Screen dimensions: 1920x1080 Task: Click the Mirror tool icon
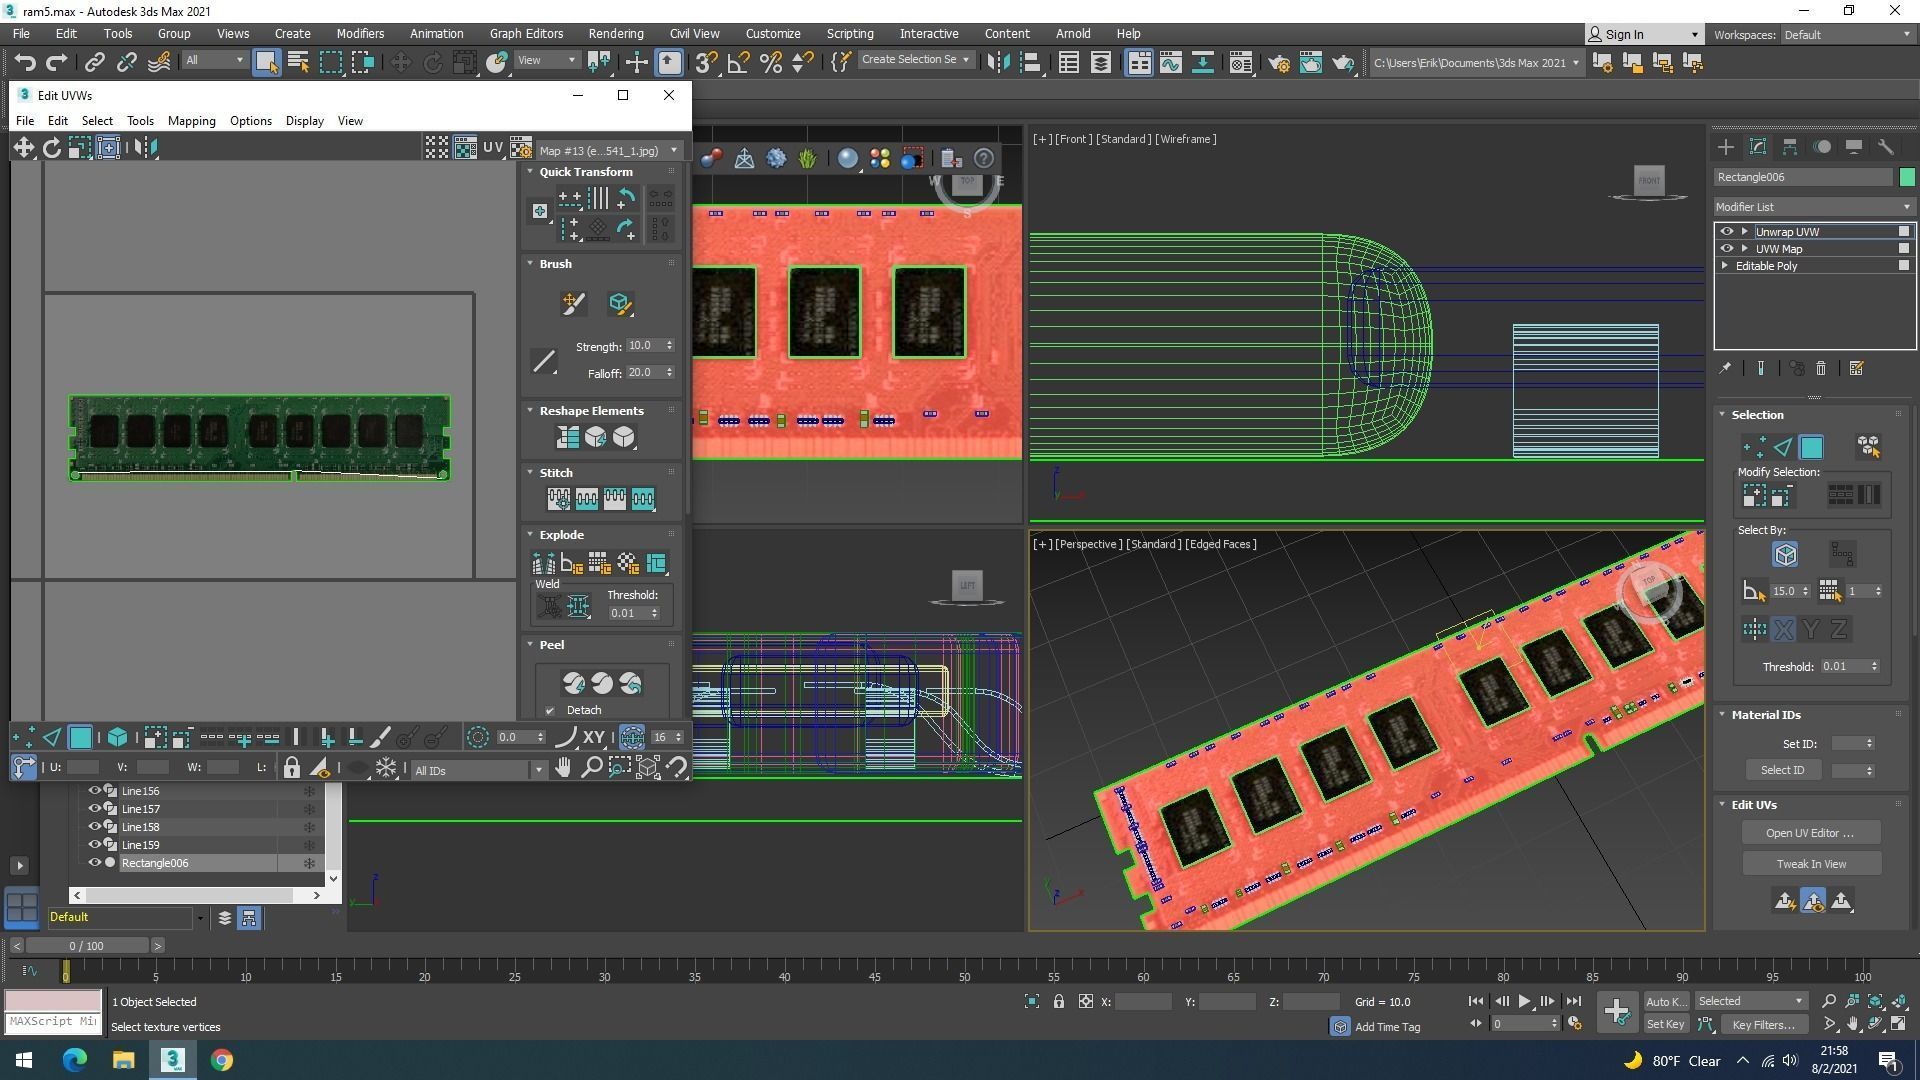pyautogui.click(x=998, y=62)
